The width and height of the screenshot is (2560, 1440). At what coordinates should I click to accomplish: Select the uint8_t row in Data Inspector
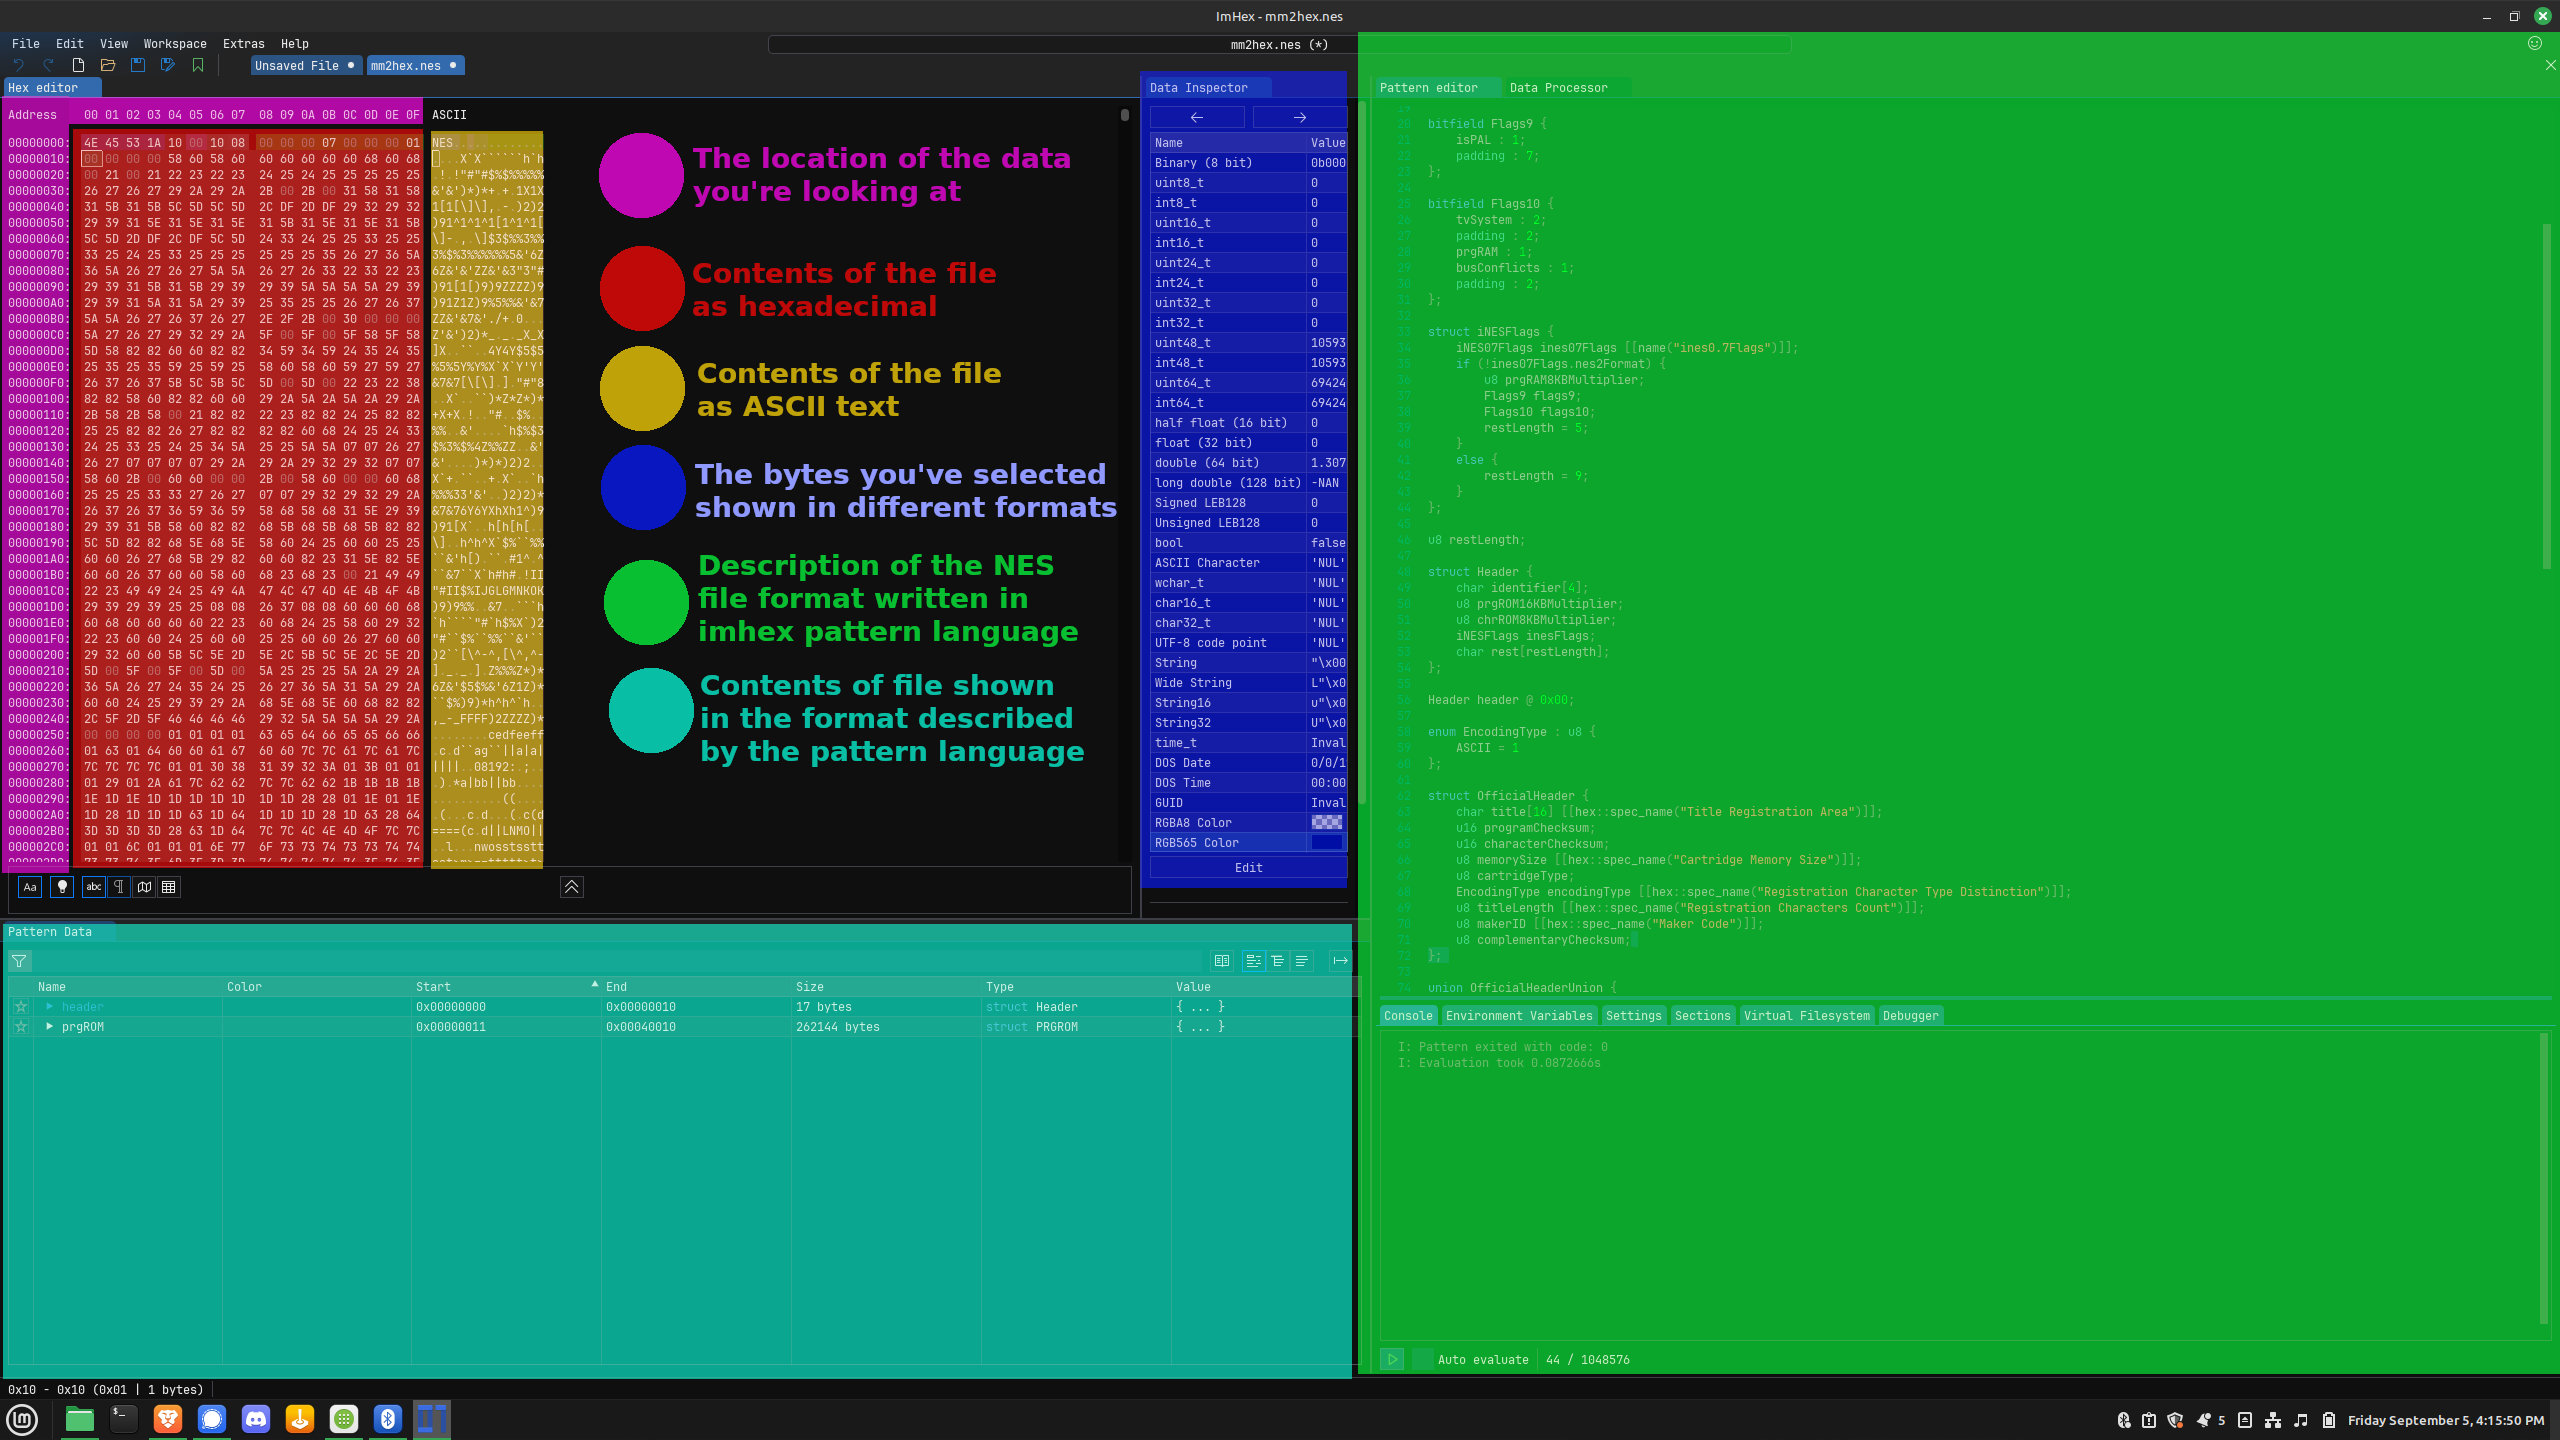click(1248, 183)
